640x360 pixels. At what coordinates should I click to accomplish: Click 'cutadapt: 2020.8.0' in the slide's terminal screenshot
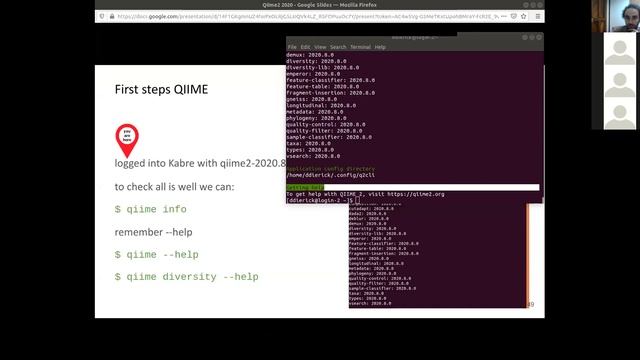[x=371, y=209]
